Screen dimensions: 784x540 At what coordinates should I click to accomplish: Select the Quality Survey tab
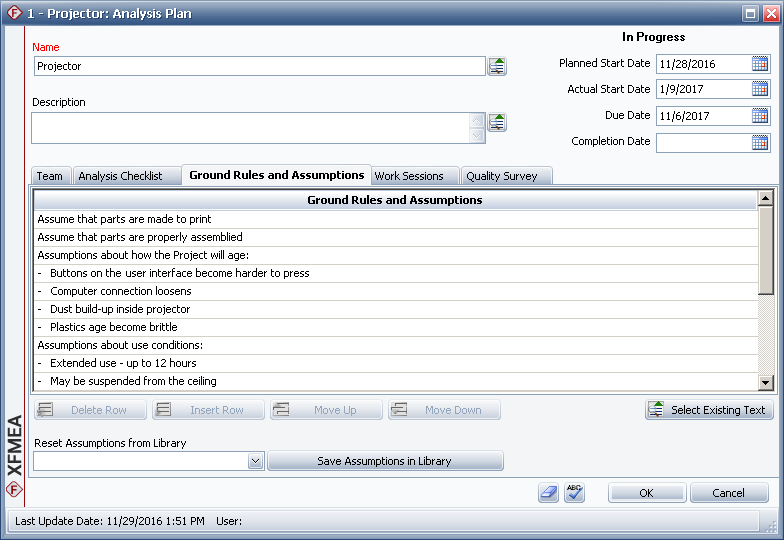pos(502,176)
